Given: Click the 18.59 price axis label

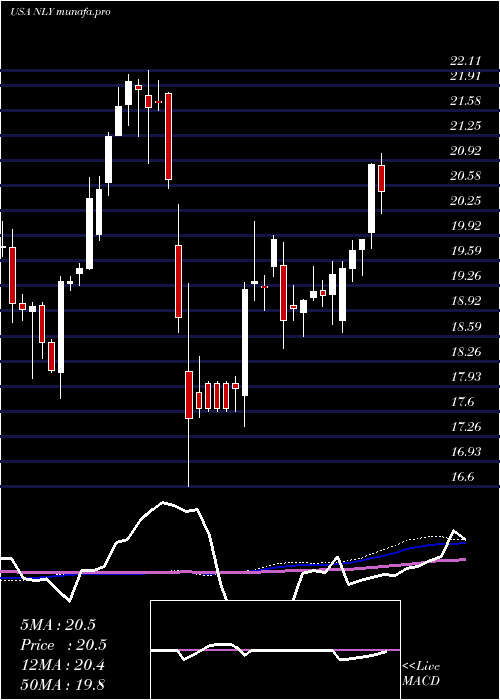Looking at the screenshot, I should pos(466,327).
